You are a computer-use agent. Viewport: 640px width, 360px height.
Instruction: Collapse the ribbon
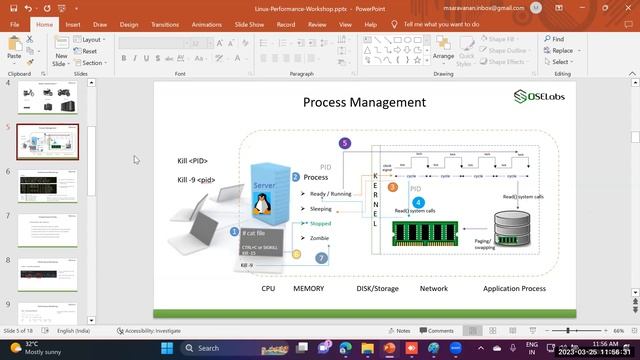click(x=632, y=73)
